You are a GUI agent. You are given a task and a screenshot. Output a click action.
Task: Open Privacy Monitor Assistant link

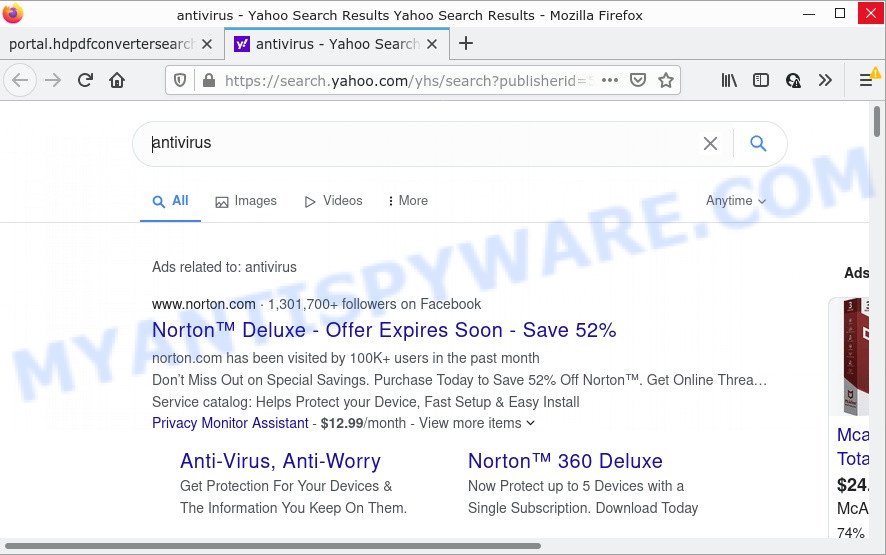pyautogui.click(x=230, y=423)
